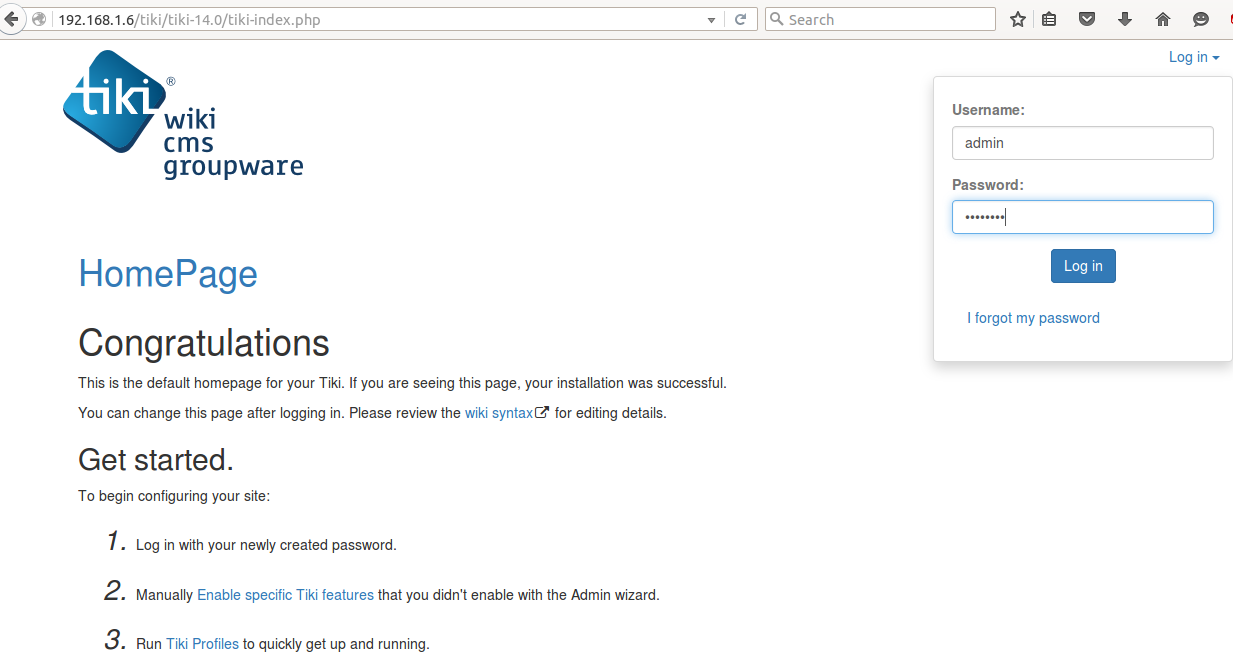Reload the page with the refresh icon

(x=741, y=20)
